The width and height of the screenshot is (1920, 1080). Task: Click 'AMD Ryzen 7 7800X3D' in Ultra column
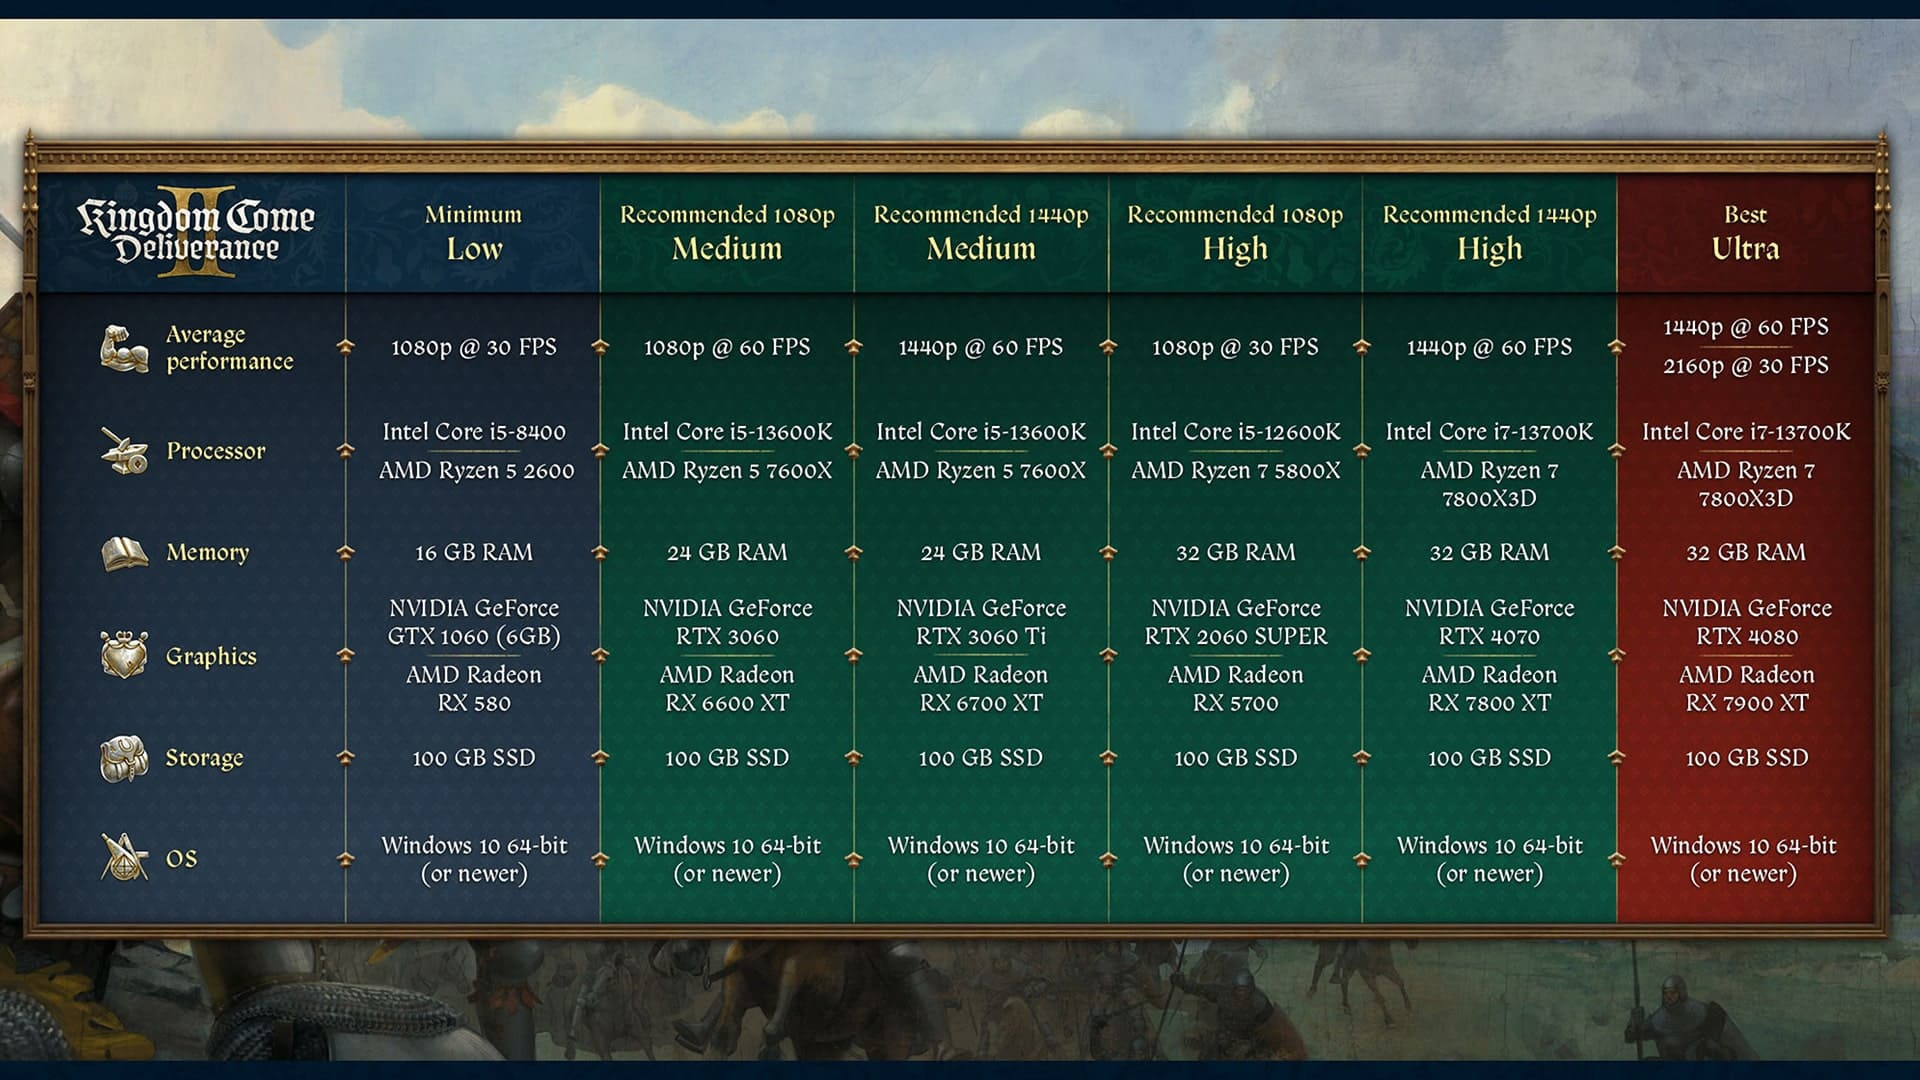click(x=1746, y=484)
